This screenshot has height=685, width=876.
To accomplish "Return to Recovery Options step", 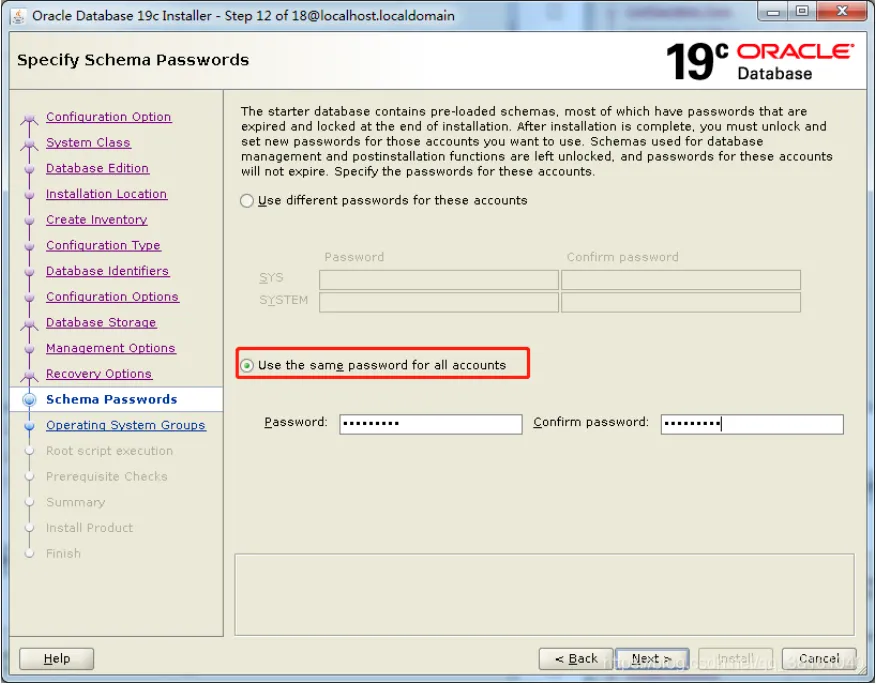I will click(99, 374).
